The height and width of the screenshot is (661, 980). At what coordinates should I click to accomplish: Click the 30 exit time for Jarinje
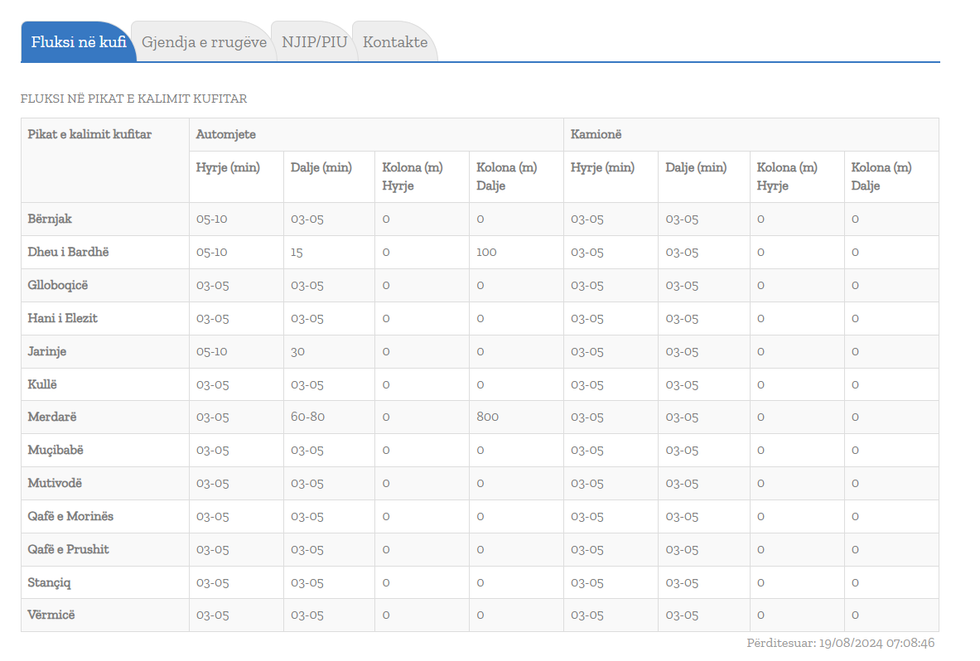click(x=298, y=351)
